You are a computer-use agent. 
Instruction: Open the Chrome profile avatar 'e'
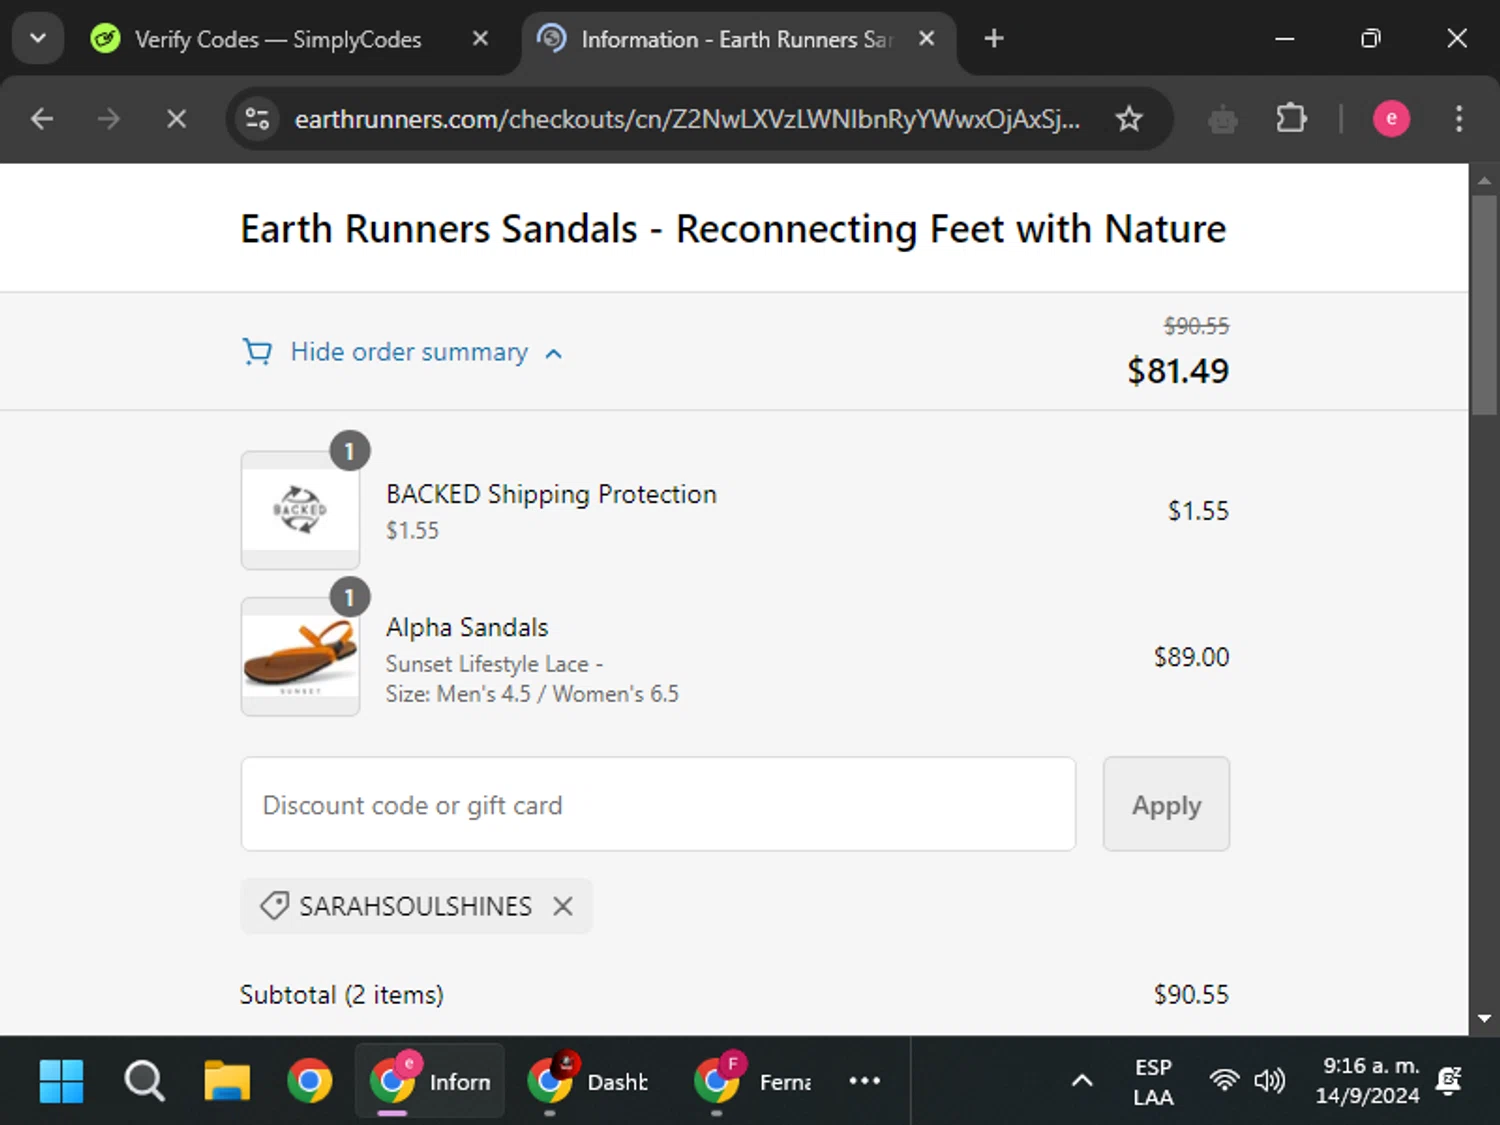tap(1391, 119)
